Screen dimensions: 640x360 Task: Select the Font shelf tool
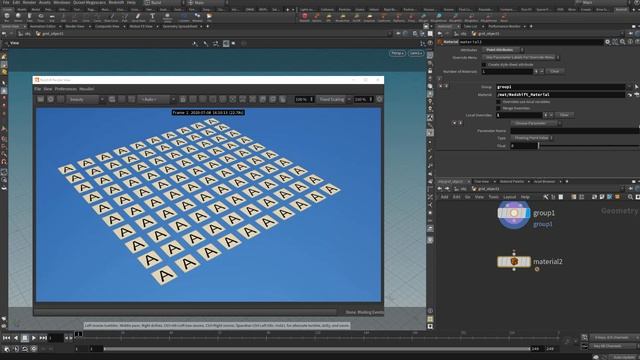[x=152, y=17]
